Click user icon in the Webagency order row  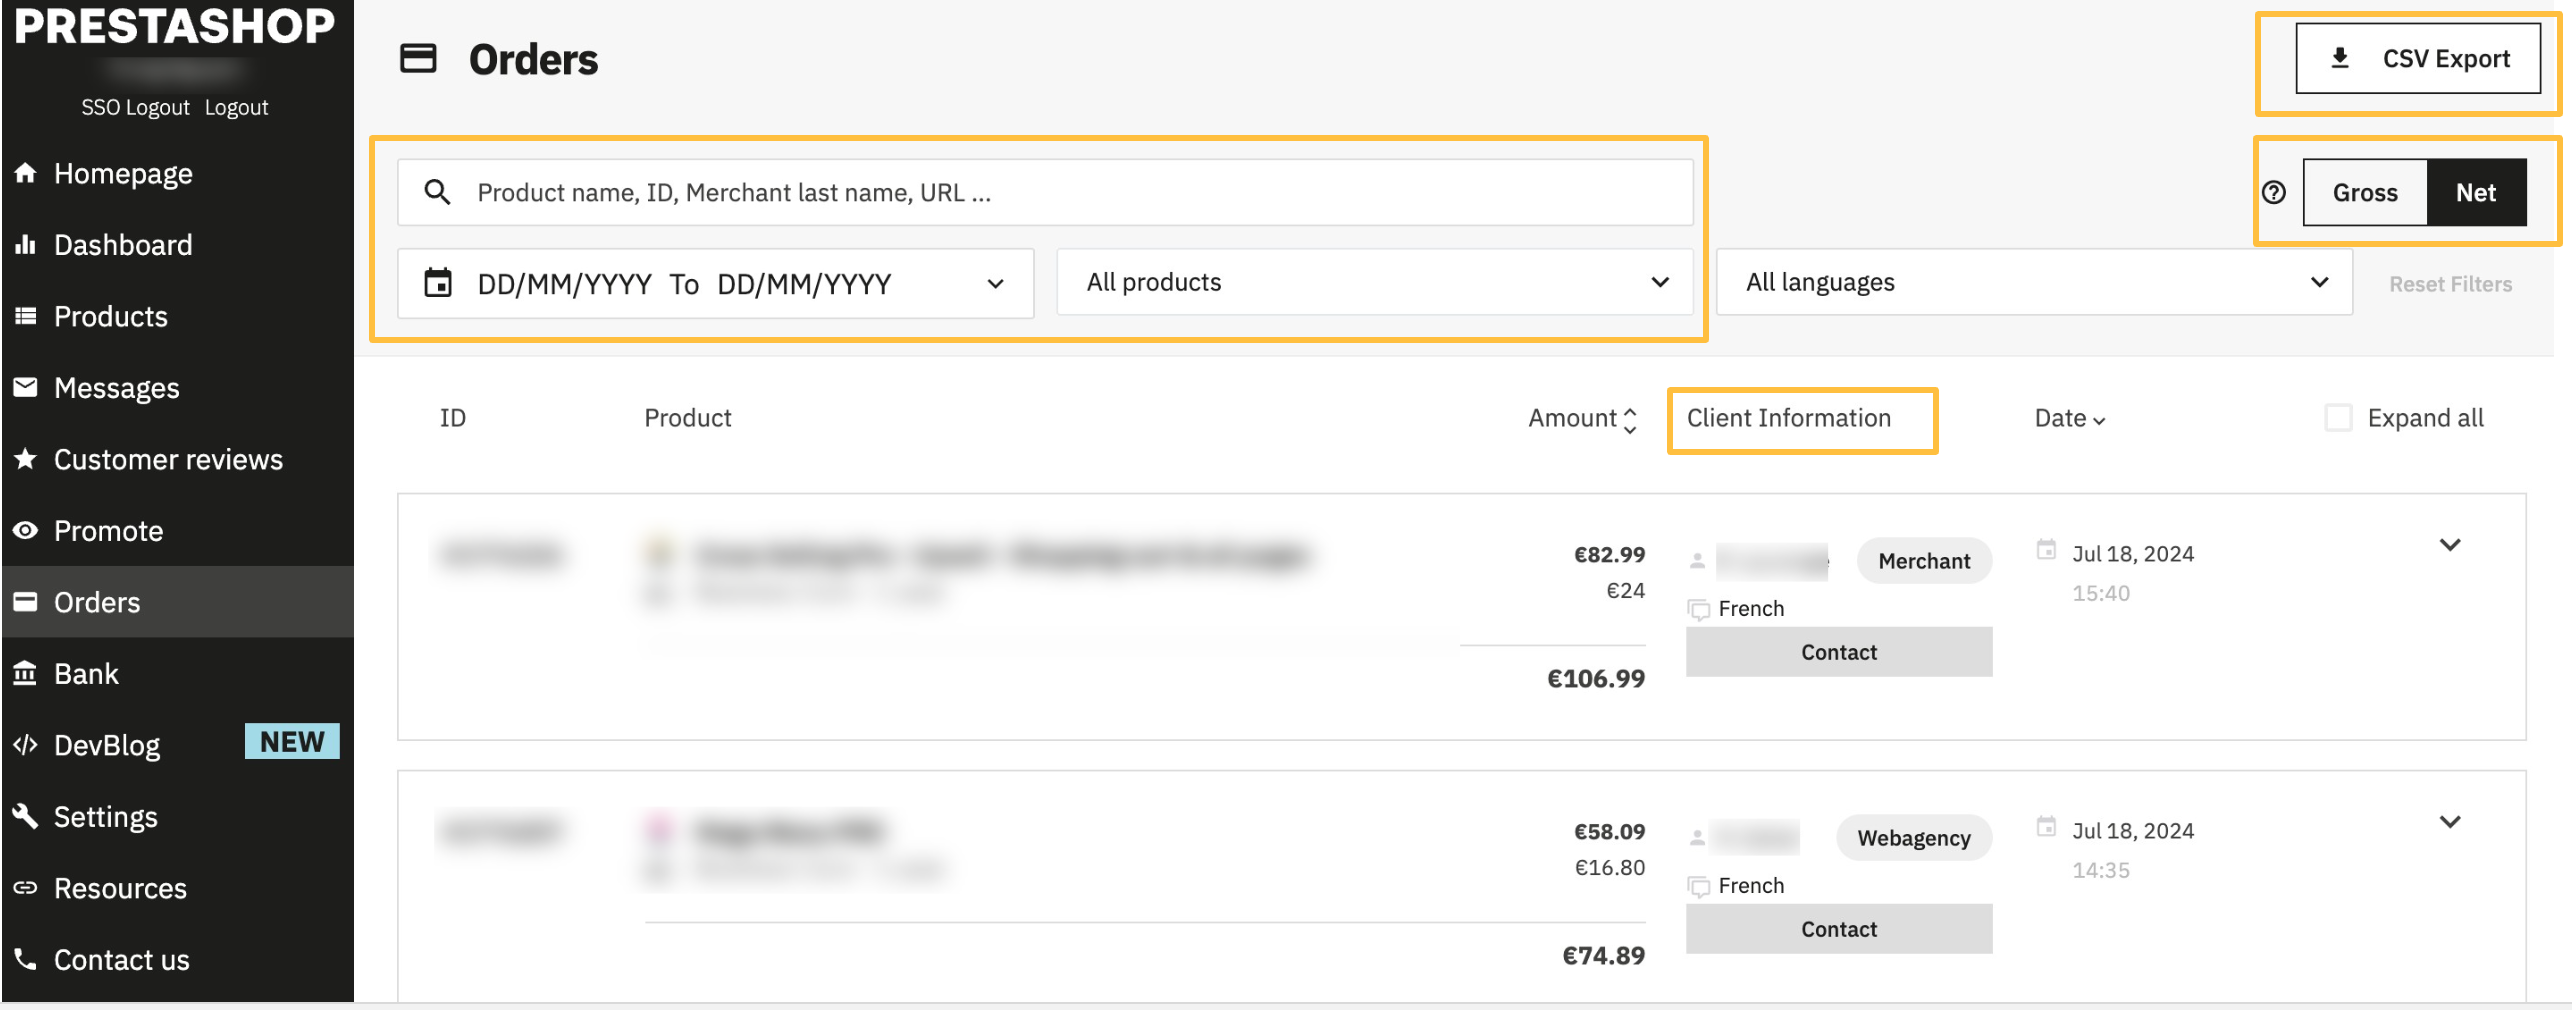[1697, 838]
